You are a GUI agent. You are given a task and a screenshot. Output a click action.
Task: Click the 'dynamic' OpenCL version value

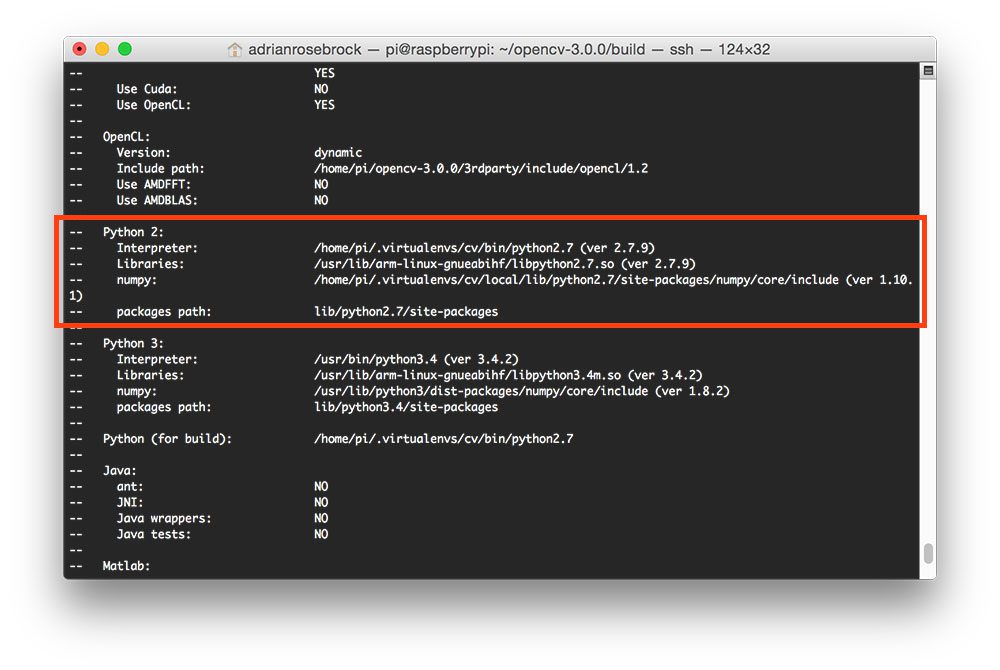tap(338, 152)
